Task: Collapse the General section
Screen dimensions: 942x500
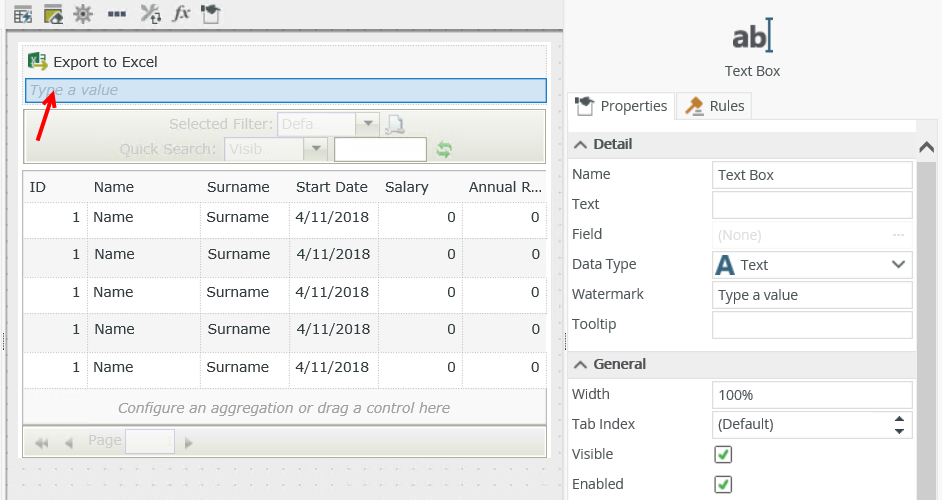Action: 581,364
